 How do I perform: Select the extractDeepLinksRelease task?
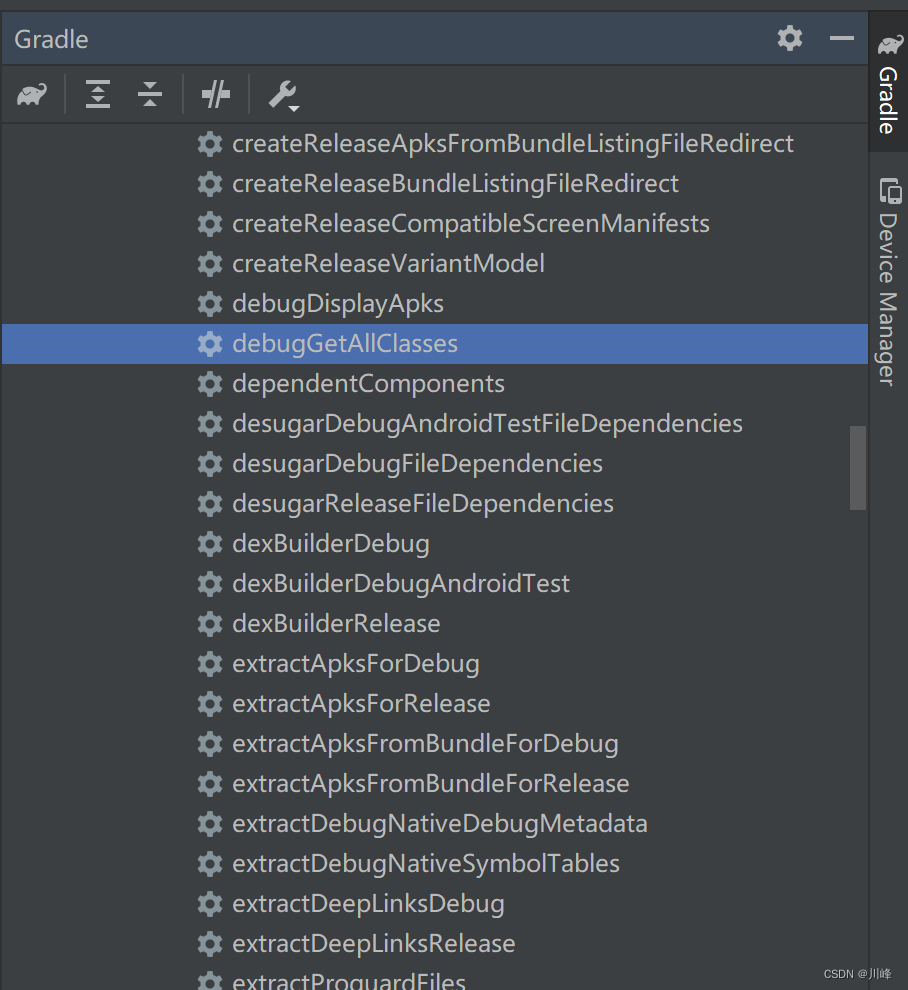(x=373, y=943)
